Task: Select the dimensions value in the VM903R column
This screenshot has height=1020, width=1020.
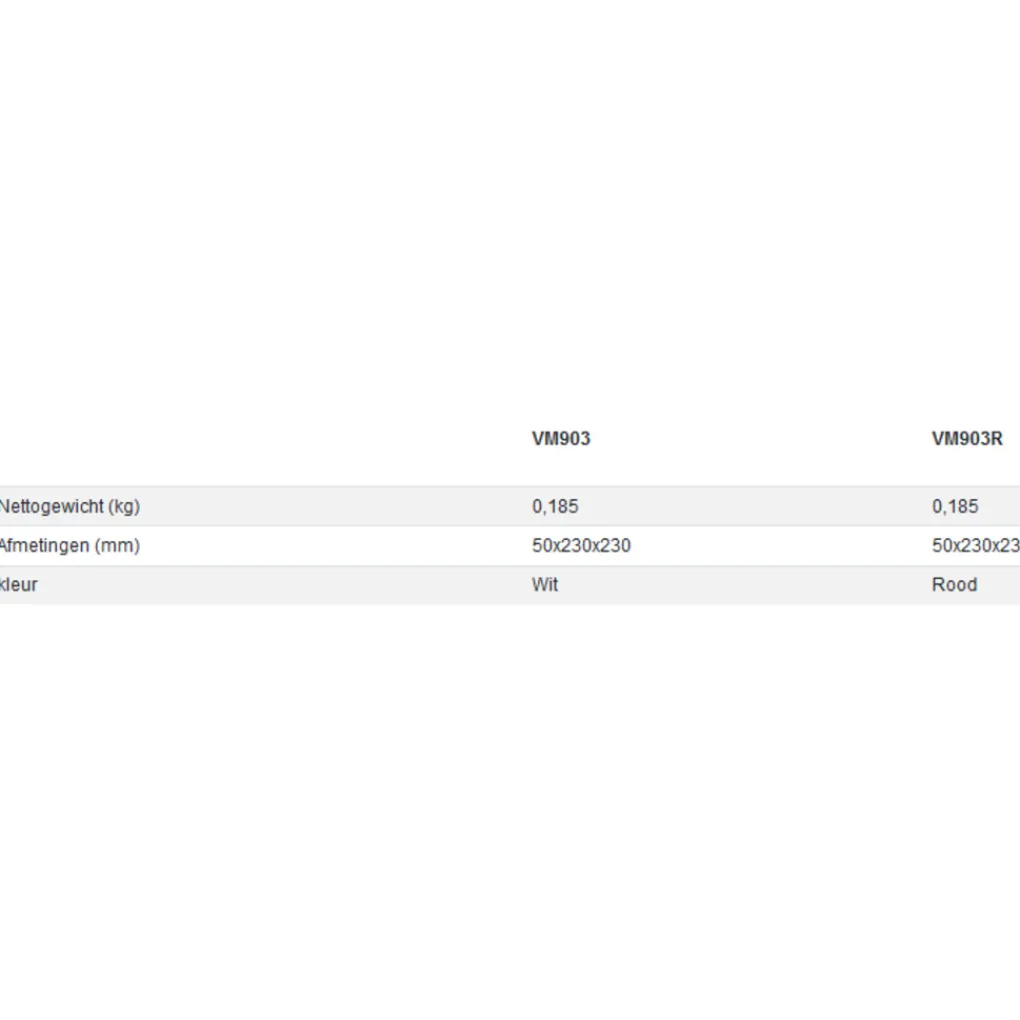Action: [x=976, y=546]
